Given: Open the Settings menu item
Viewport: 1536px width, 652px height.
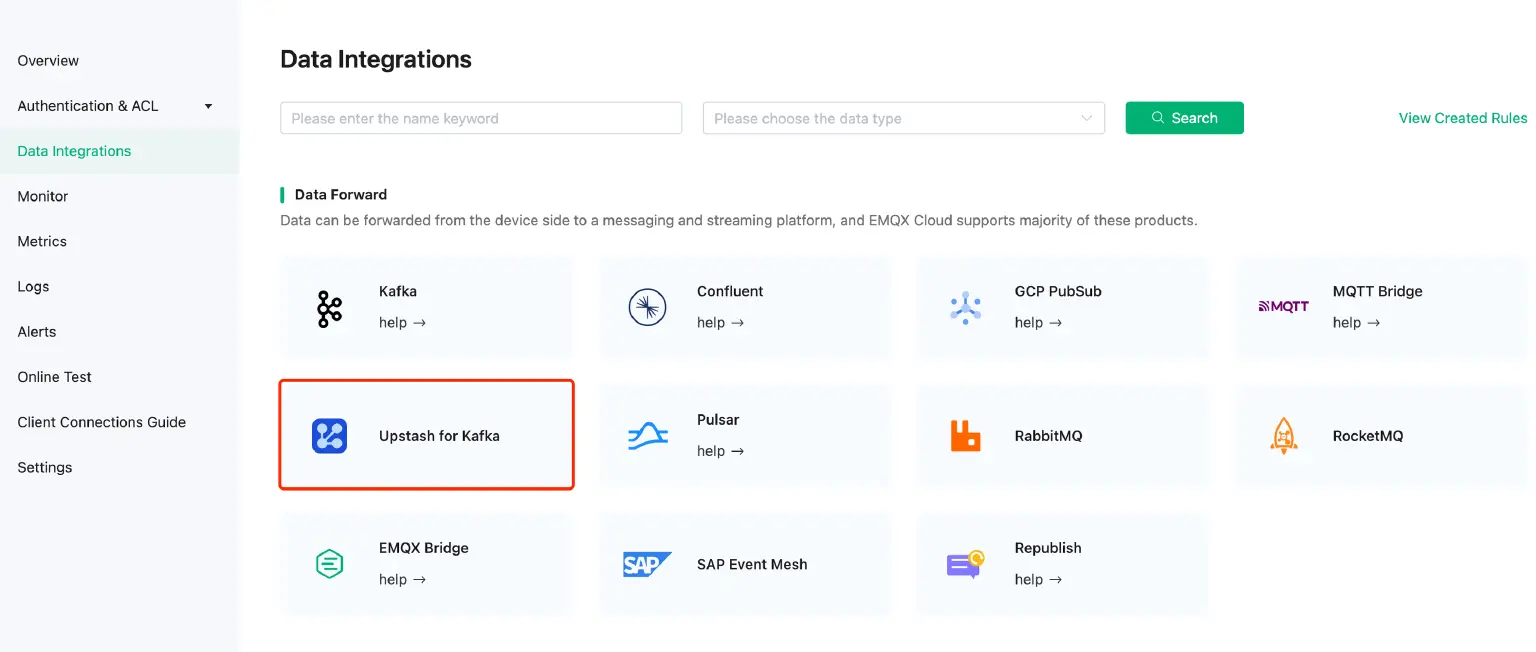Looking at the screenshot, I should click(x=44, y=467).
